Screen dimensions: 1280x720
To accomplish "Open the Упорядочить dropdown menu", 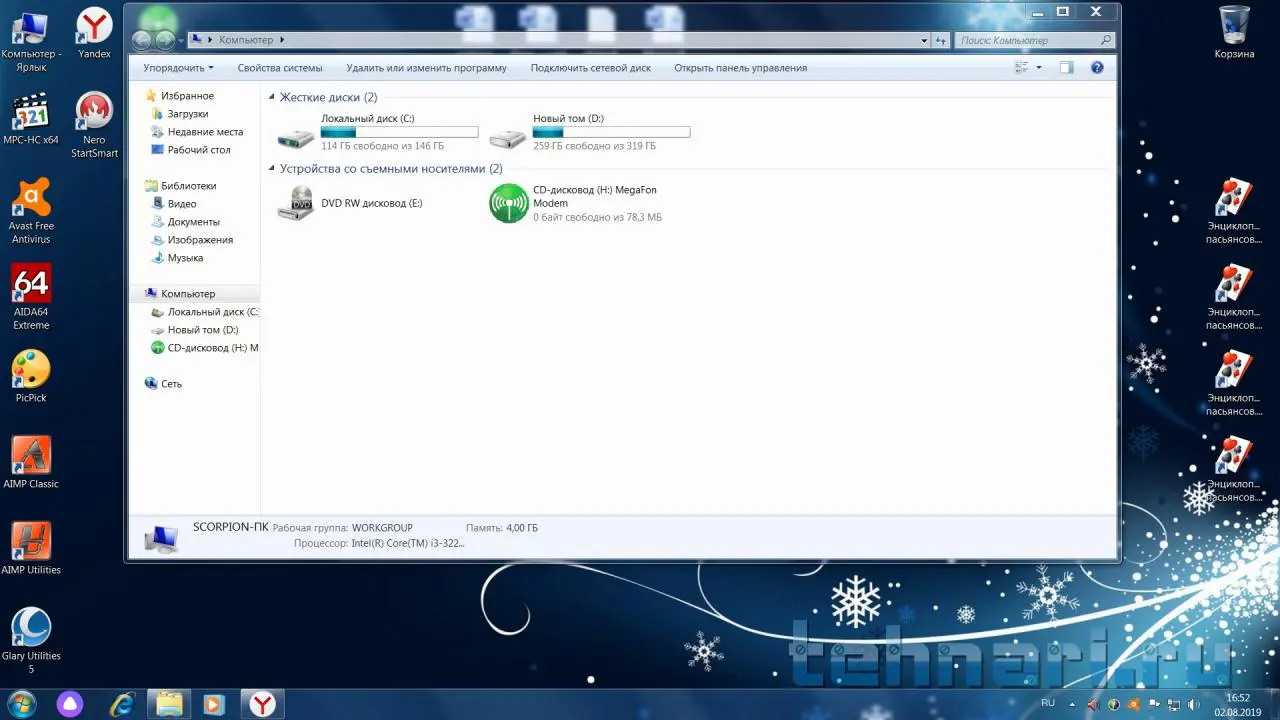I will (178, 68).
